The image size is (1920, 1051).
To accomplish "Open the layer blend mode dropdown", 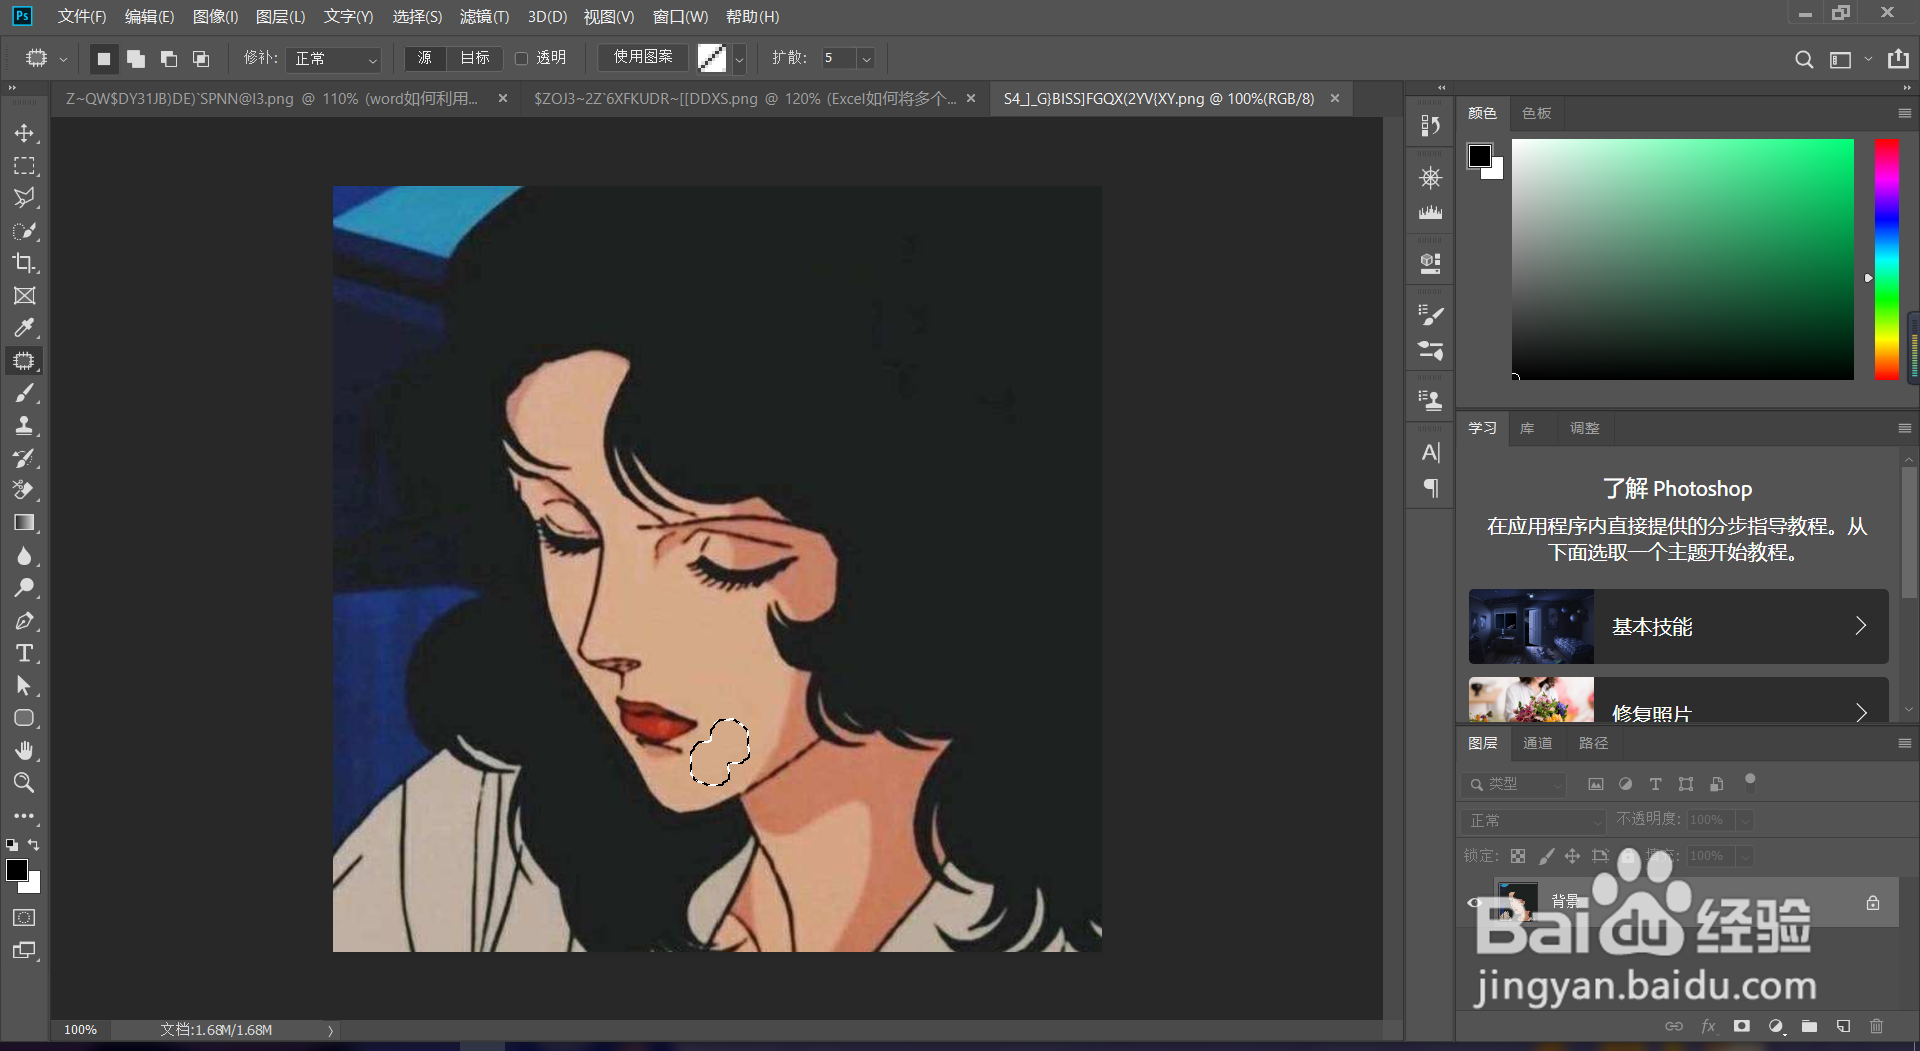I will point(1534,821).
